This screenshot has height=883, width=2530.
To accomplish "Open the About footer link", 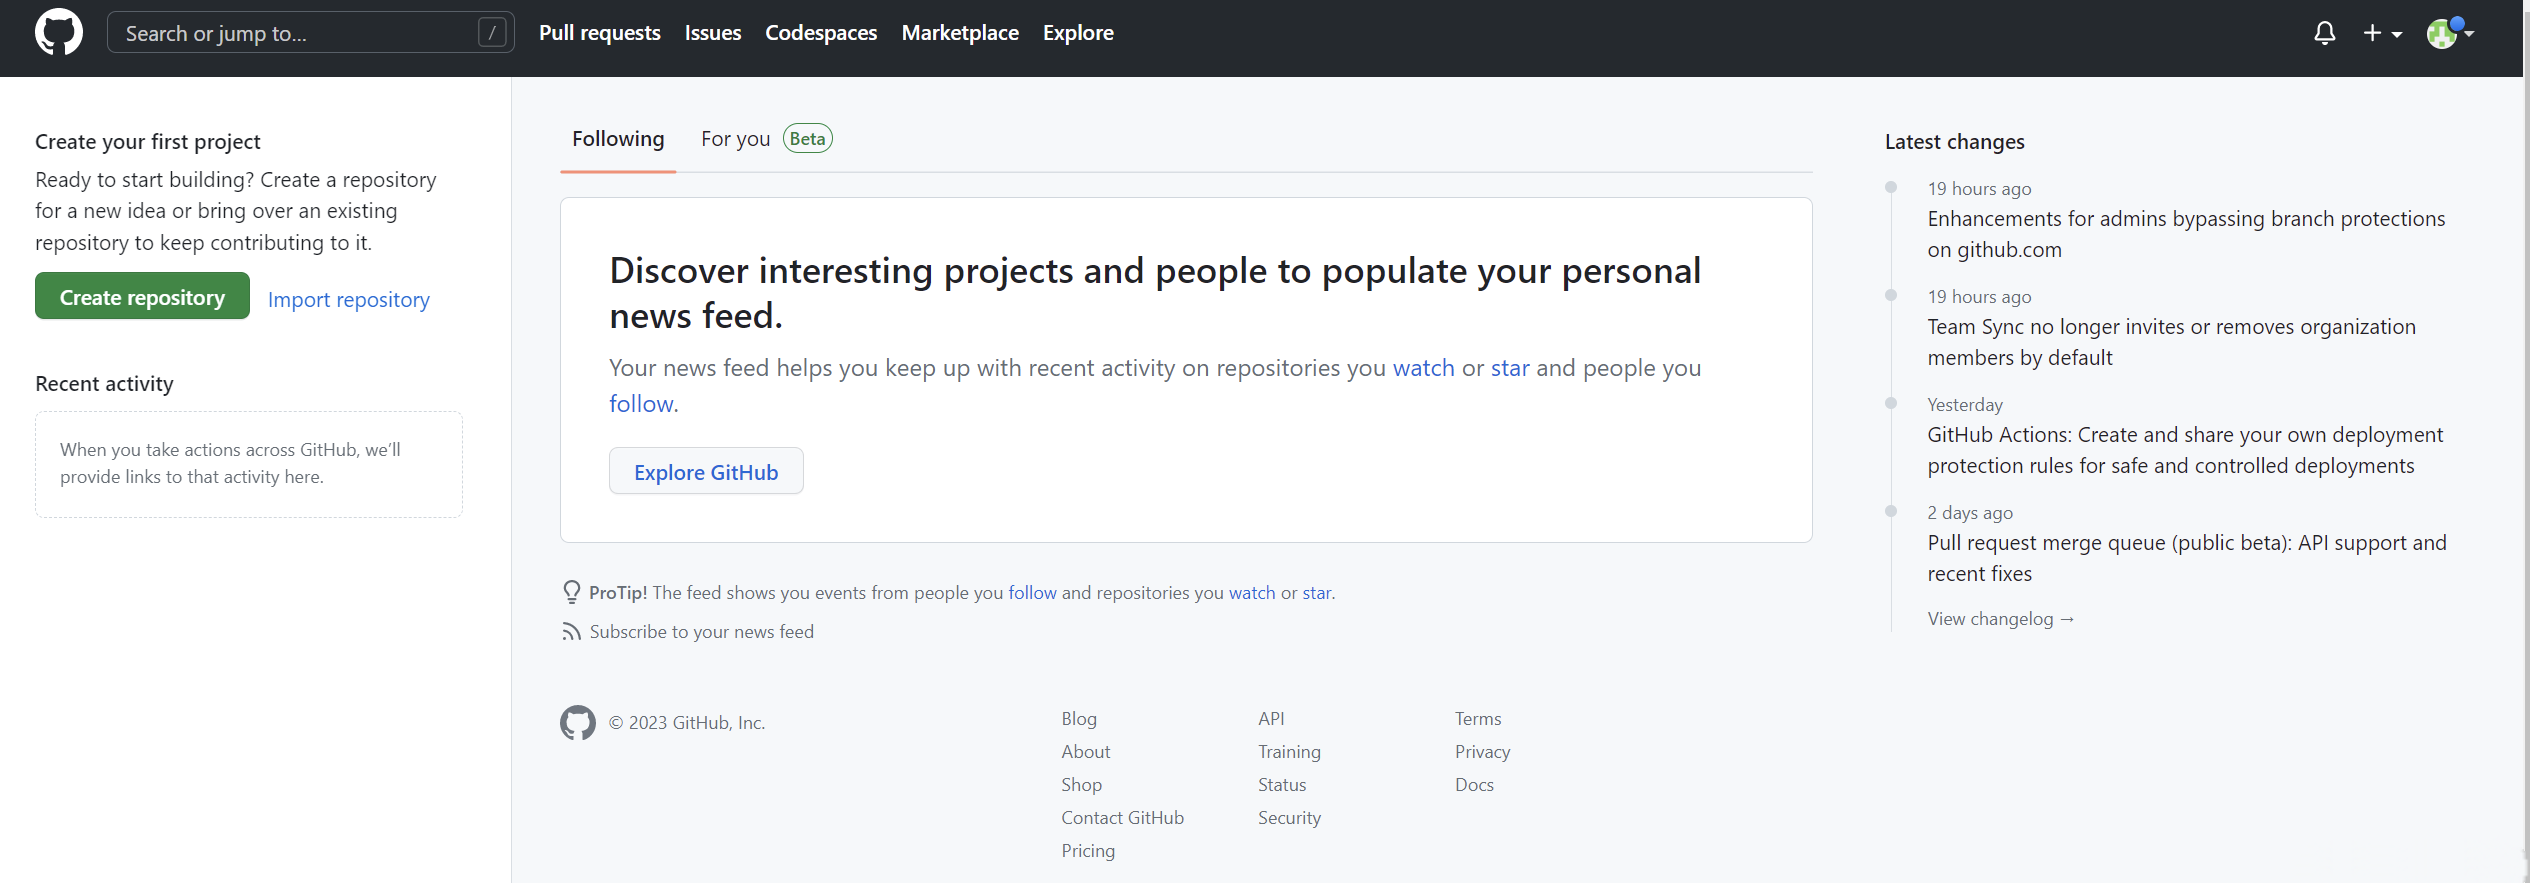I will point(1086,752).
